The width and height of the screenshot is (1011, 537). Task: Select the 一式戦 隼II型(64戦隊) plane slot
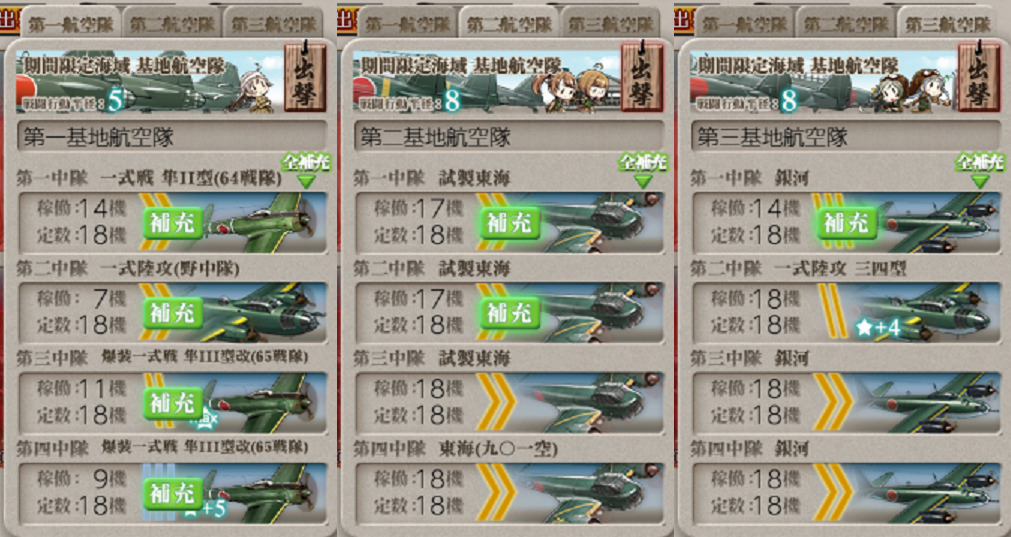(173, 222)
